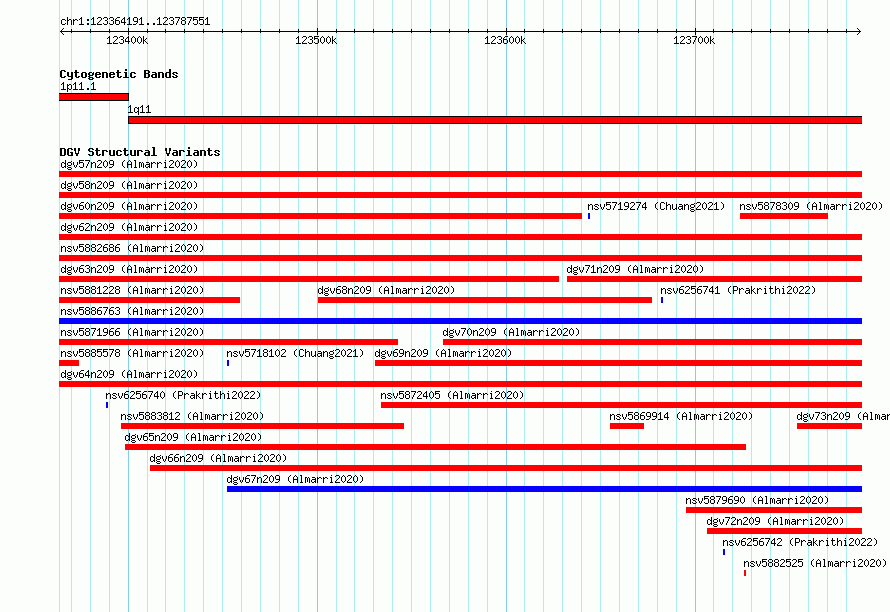Click the dgv72n209 red variant bar
The image size is (890, 612).
784,531
